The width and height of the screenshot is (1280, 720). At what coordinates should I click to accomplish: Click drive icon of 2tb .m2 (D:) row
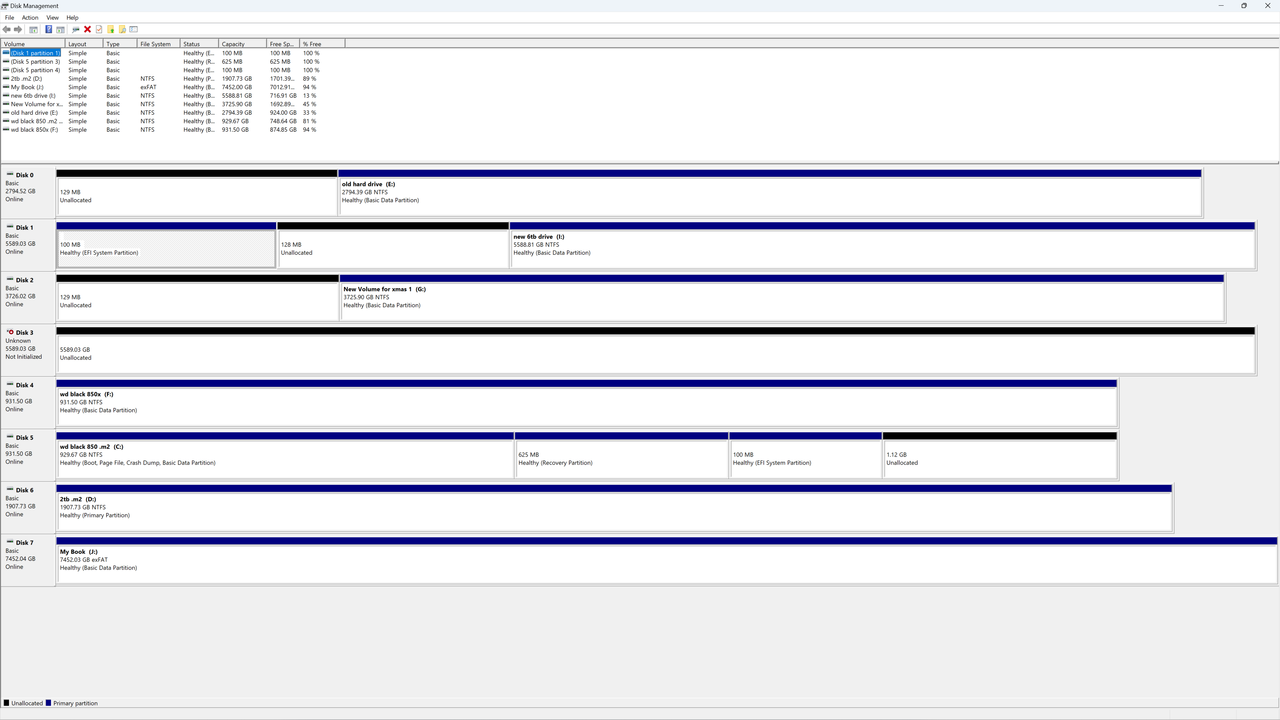click(x=6, y=78)
